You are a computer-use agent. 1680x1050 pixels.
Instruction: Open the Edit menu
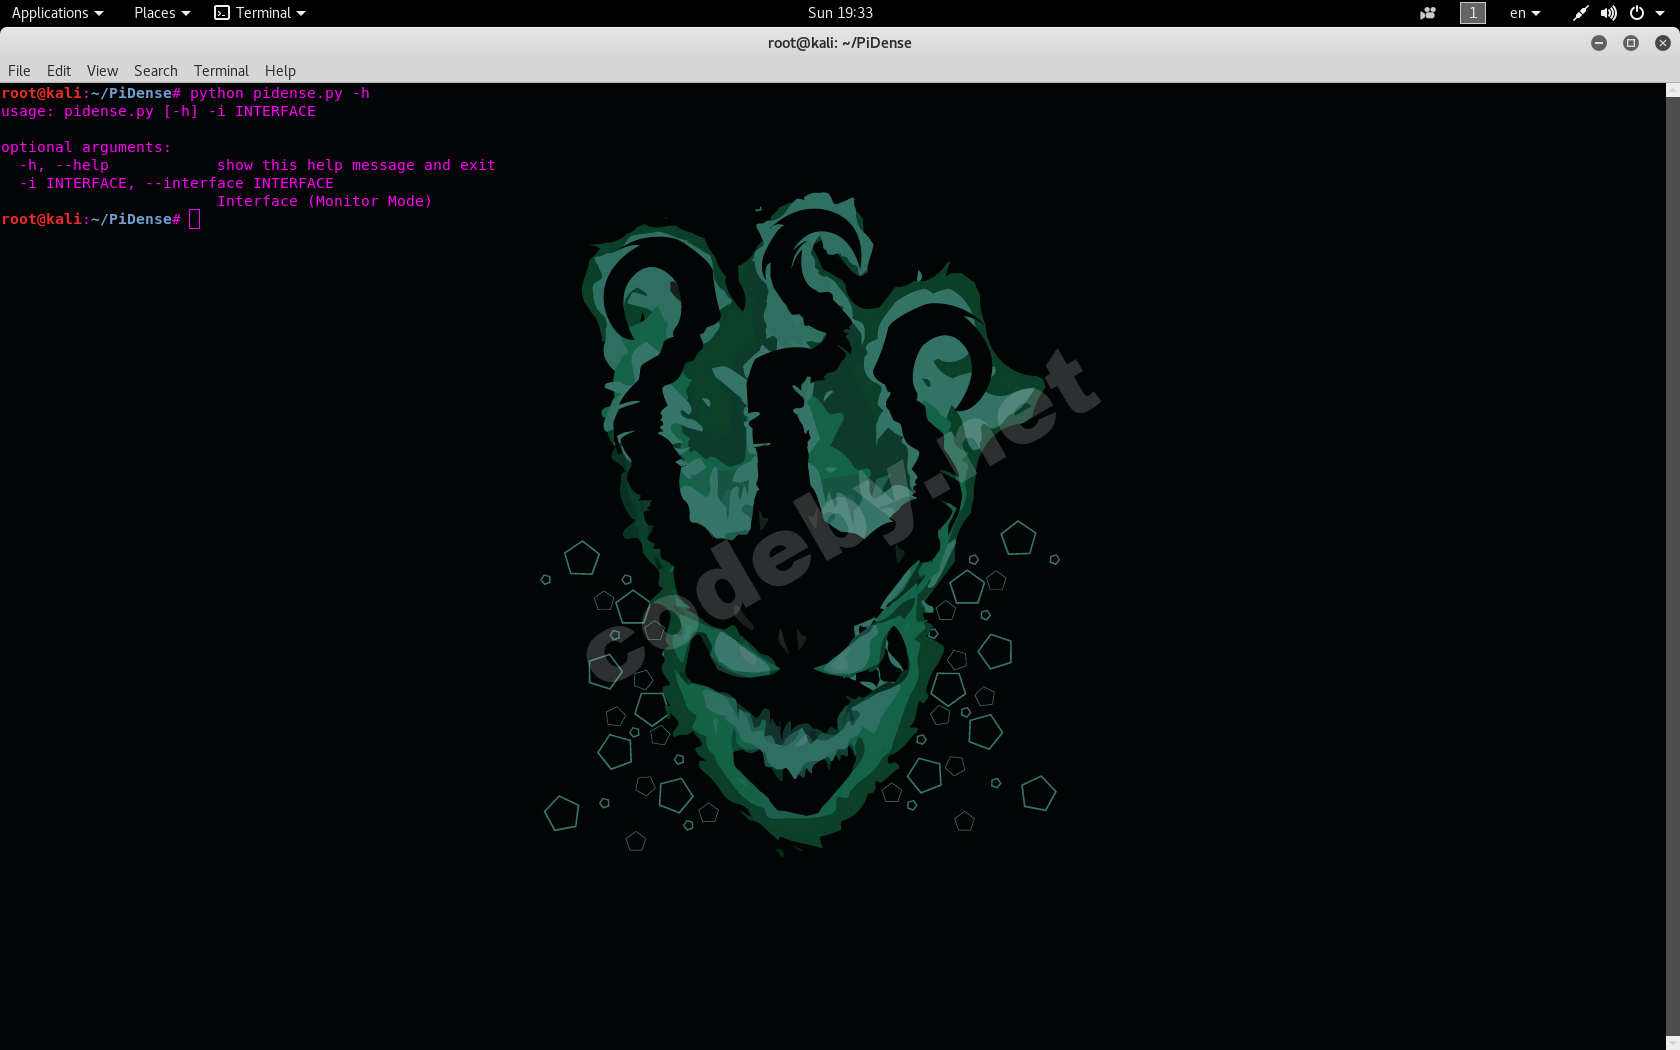point(59,71)
